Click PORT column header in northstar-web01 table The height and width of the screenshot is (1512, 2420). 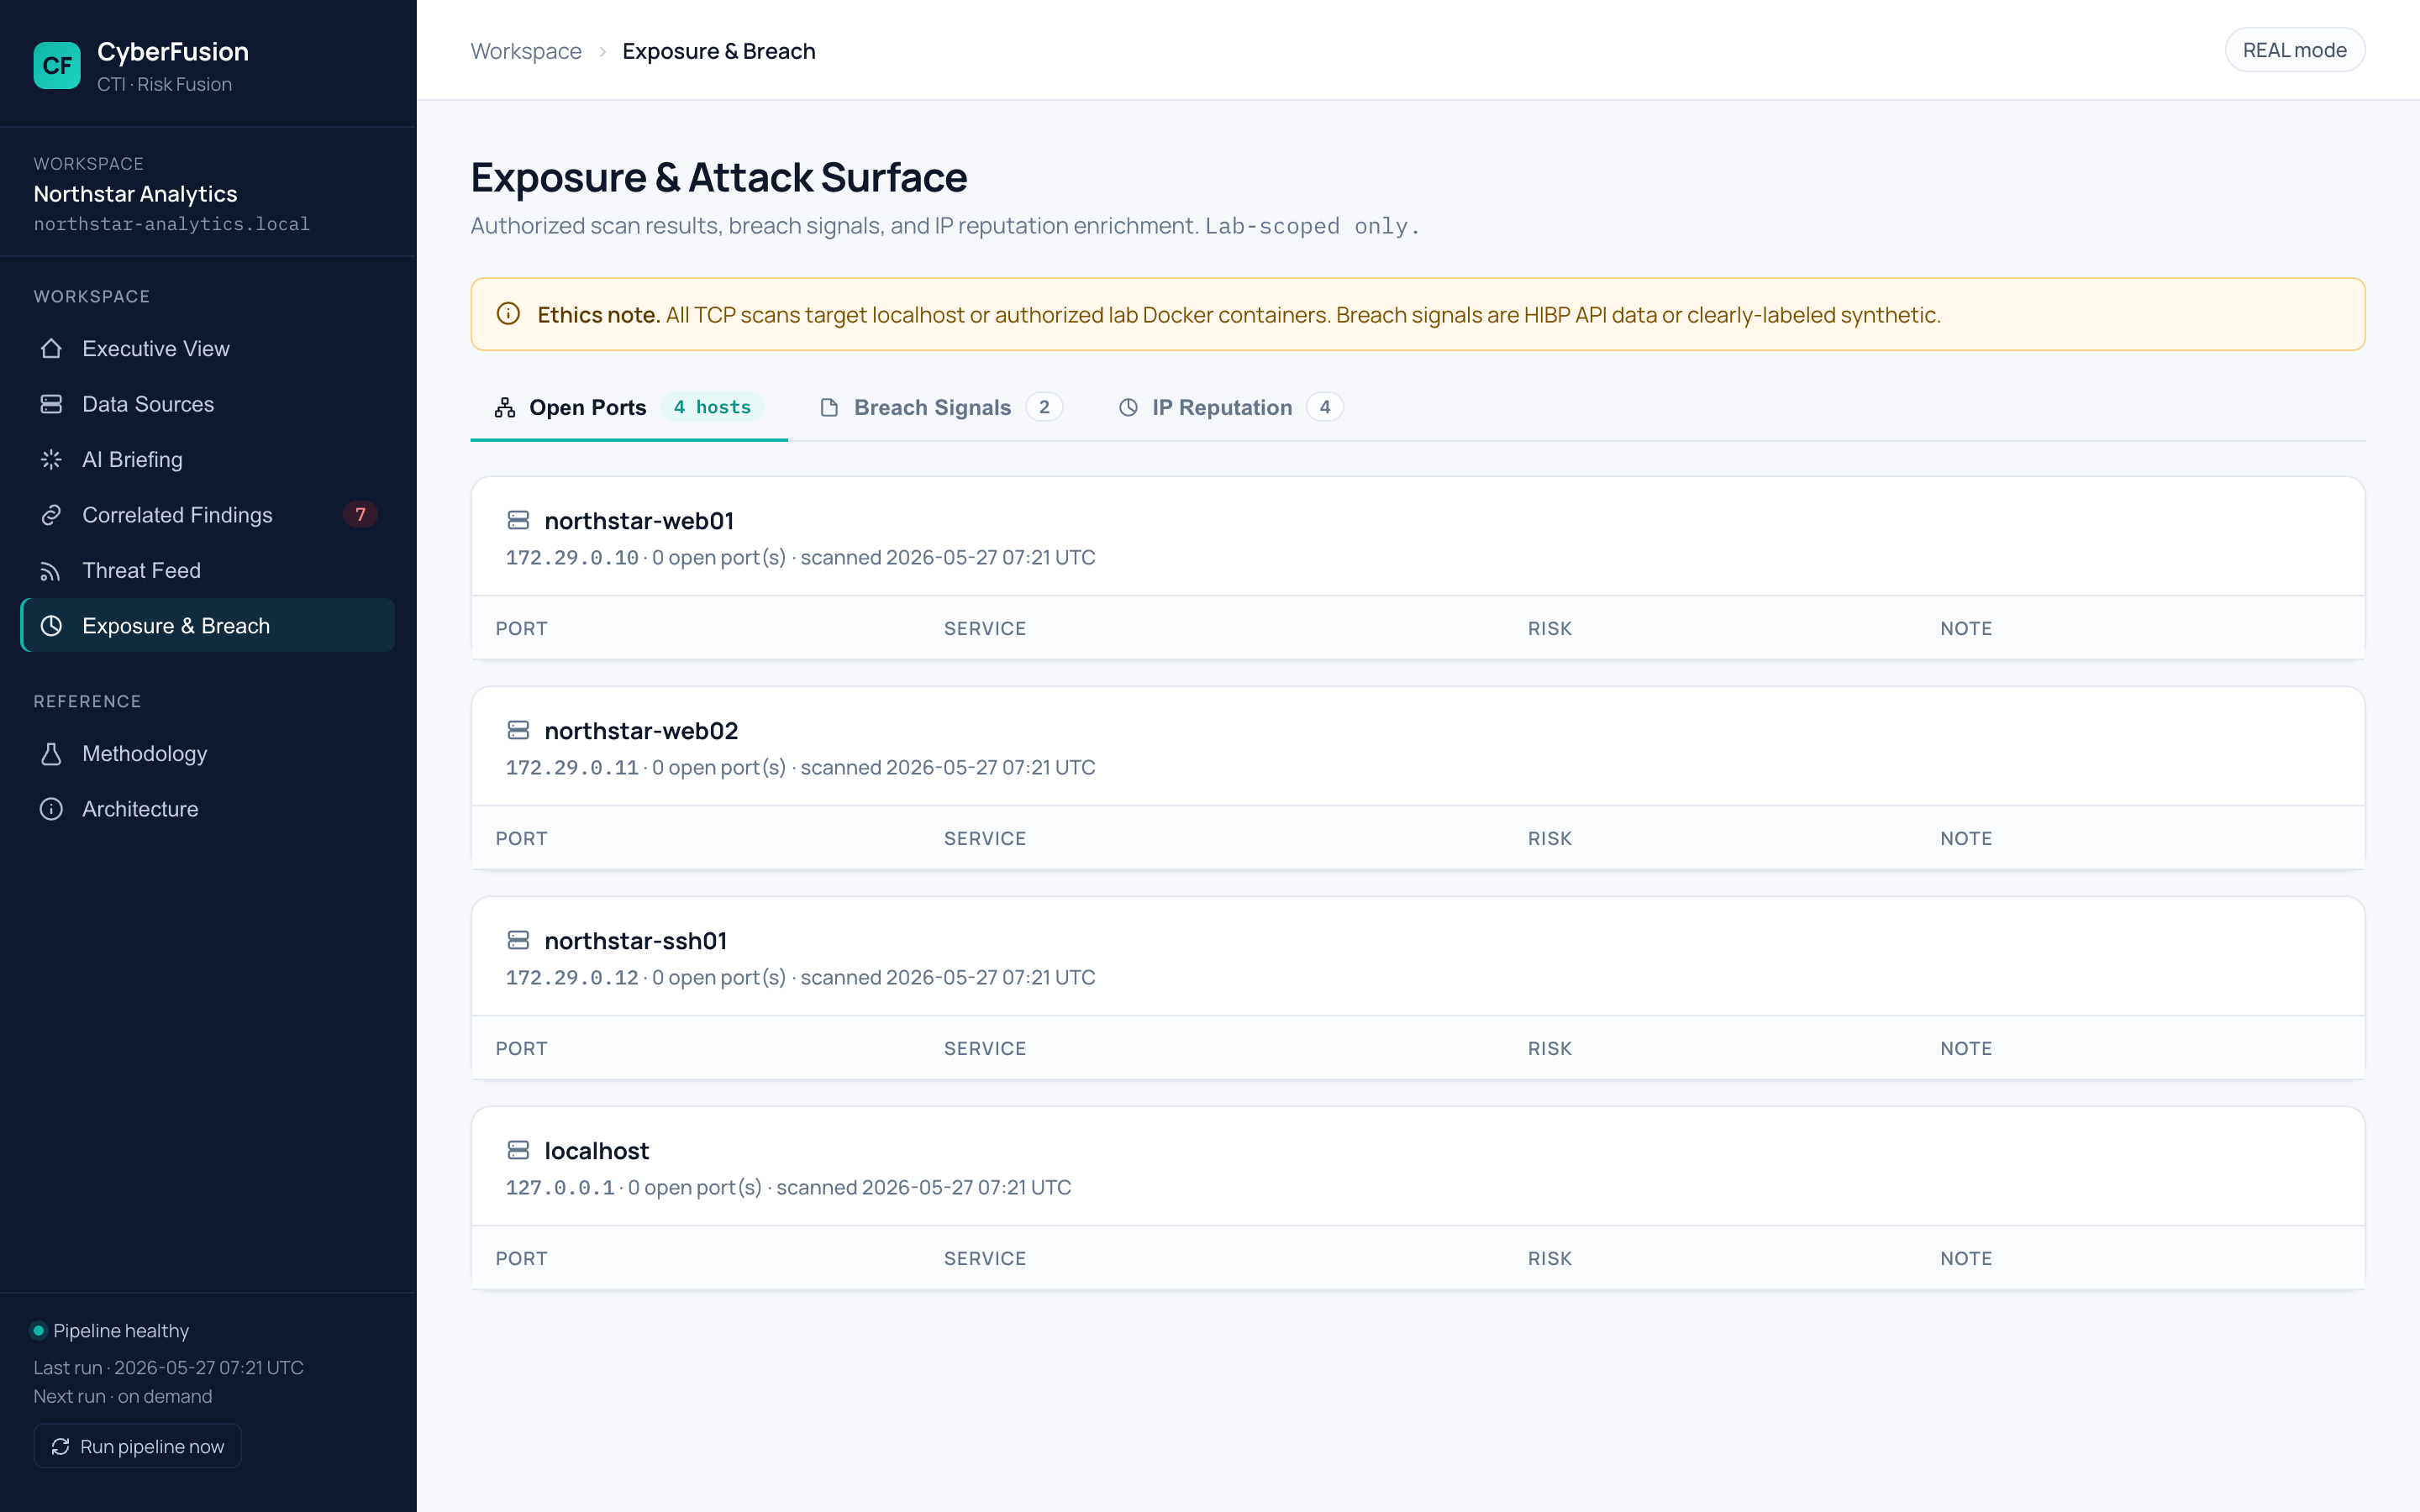tap(521, 628)
